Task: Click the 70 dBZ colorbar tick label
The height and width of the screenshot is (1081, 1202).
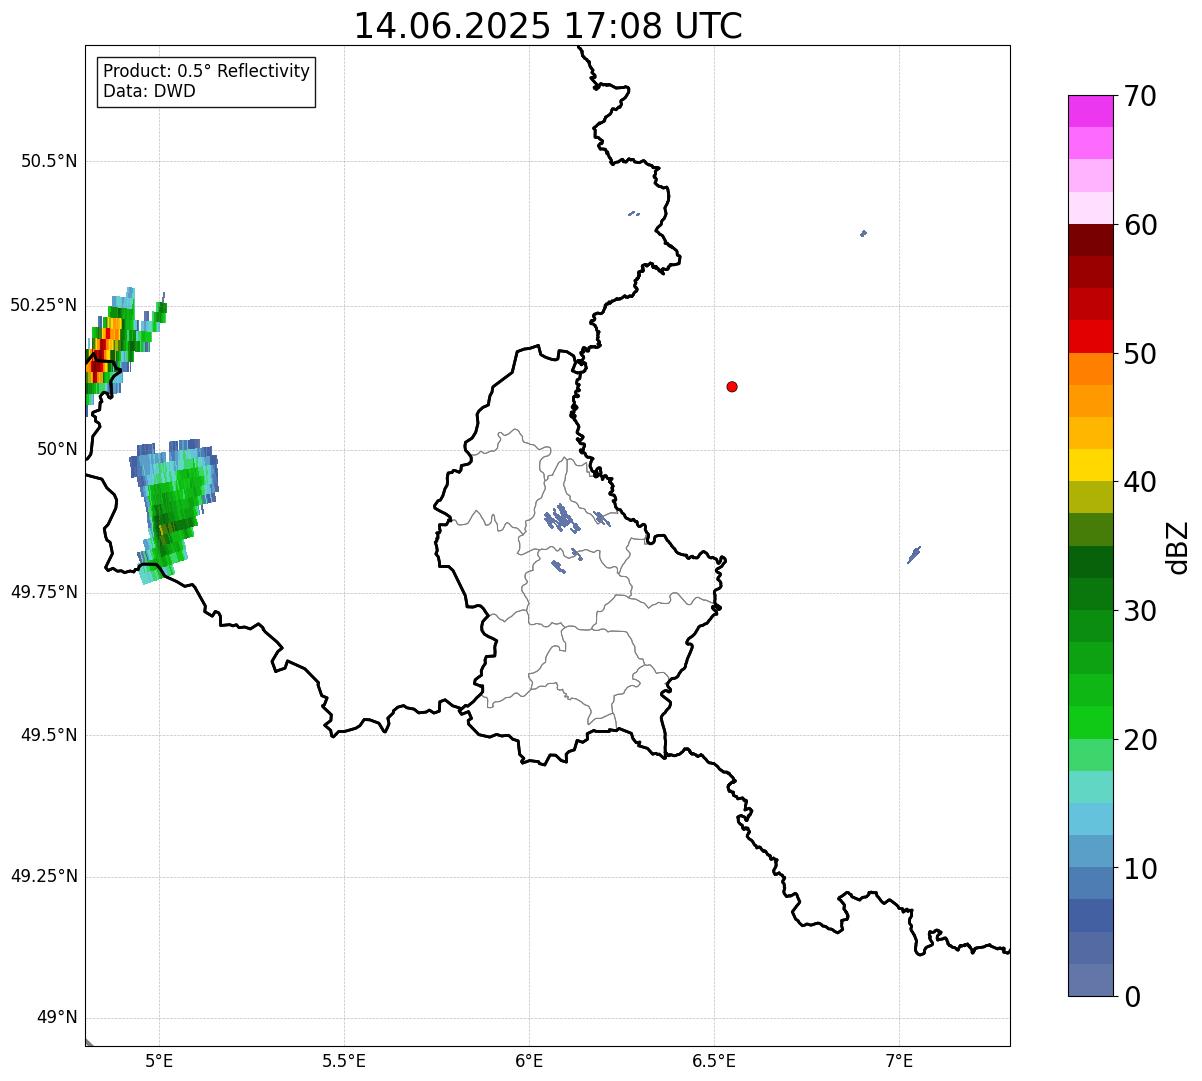Action: 1140,96
